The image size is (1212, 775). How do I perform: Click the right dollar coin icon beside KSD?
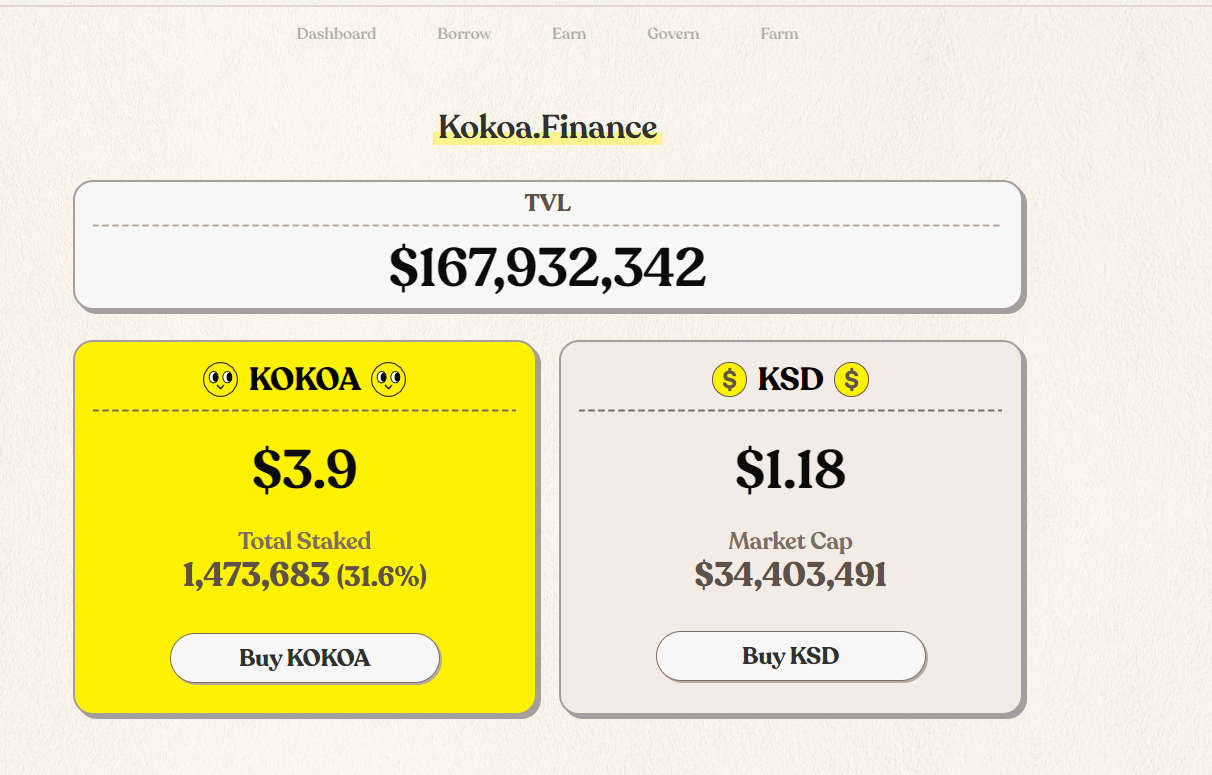tap(852, 380)
